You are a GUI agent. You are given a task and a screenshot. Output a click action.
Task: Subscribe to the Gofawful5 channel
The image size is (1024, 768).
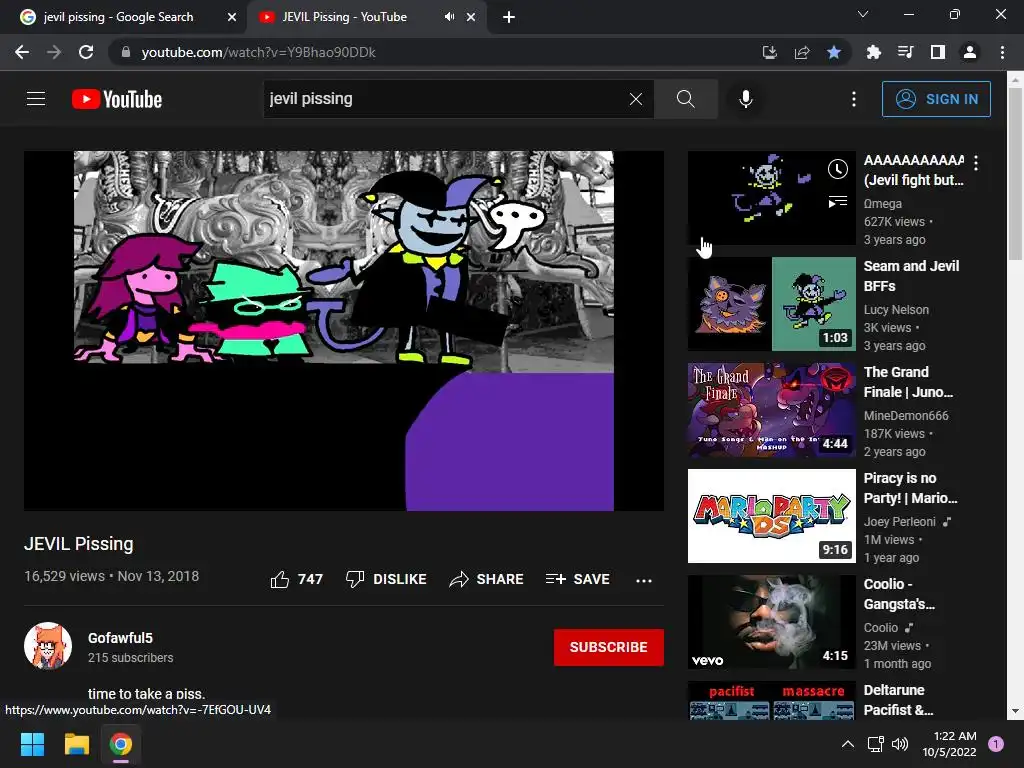pyautogui.click(x=609, y=647)
